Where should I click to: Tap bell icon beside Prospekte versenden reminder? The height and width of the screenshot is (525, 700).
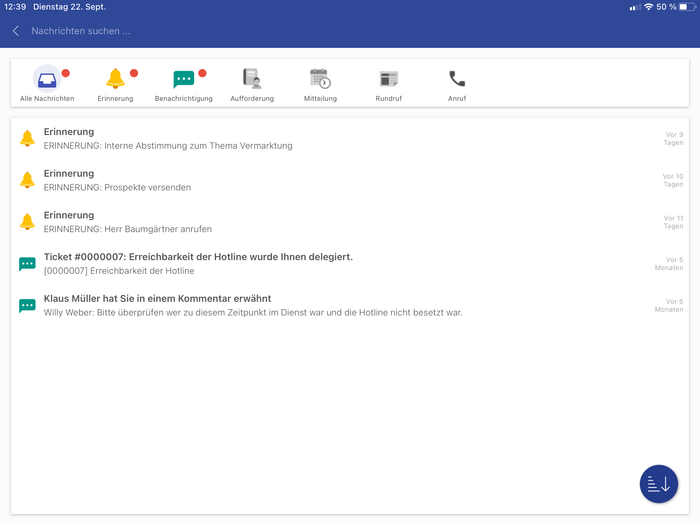tap(27, 180)
